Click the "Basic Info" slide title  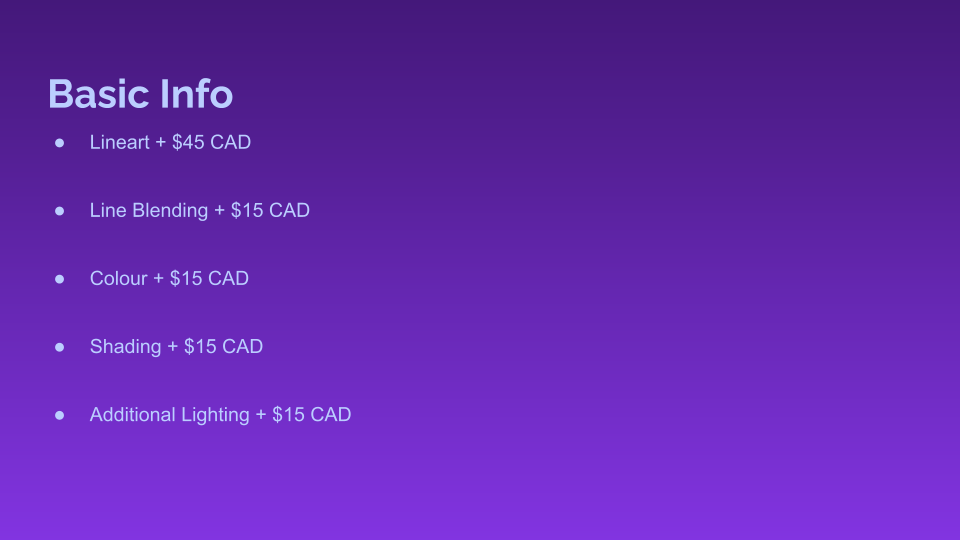pos(140,94)
